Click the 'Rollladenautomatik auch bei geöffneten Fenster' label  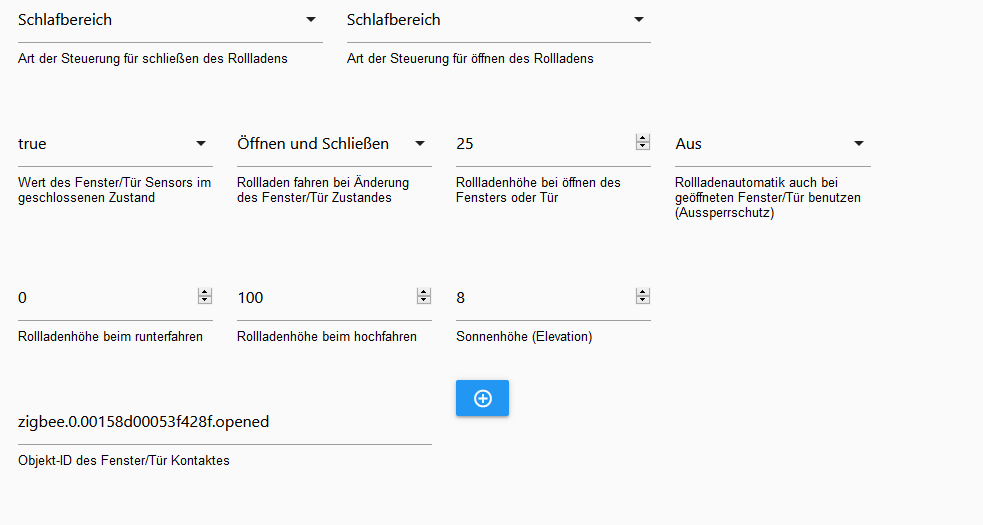[x=768, y=198]
